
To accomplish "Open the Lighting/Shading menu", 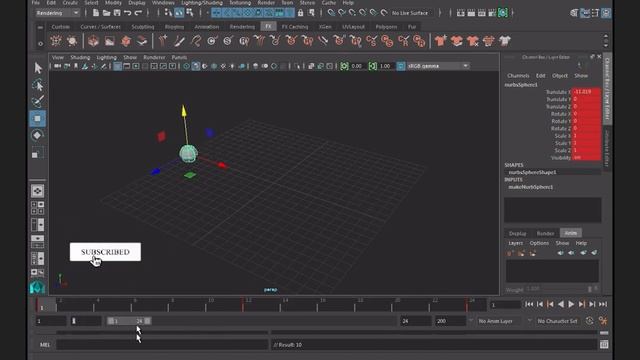I will (202, 2).
